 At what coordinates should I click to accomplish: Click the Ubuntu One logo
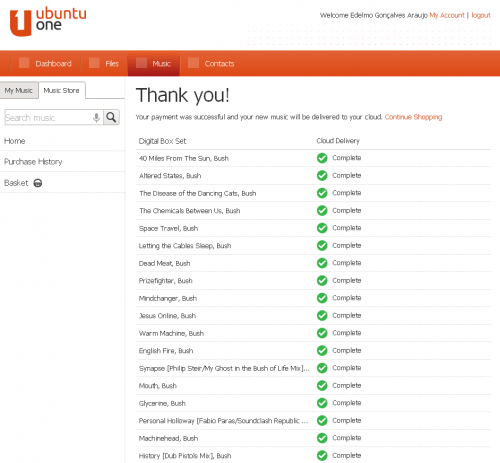[x=48, y=21]
